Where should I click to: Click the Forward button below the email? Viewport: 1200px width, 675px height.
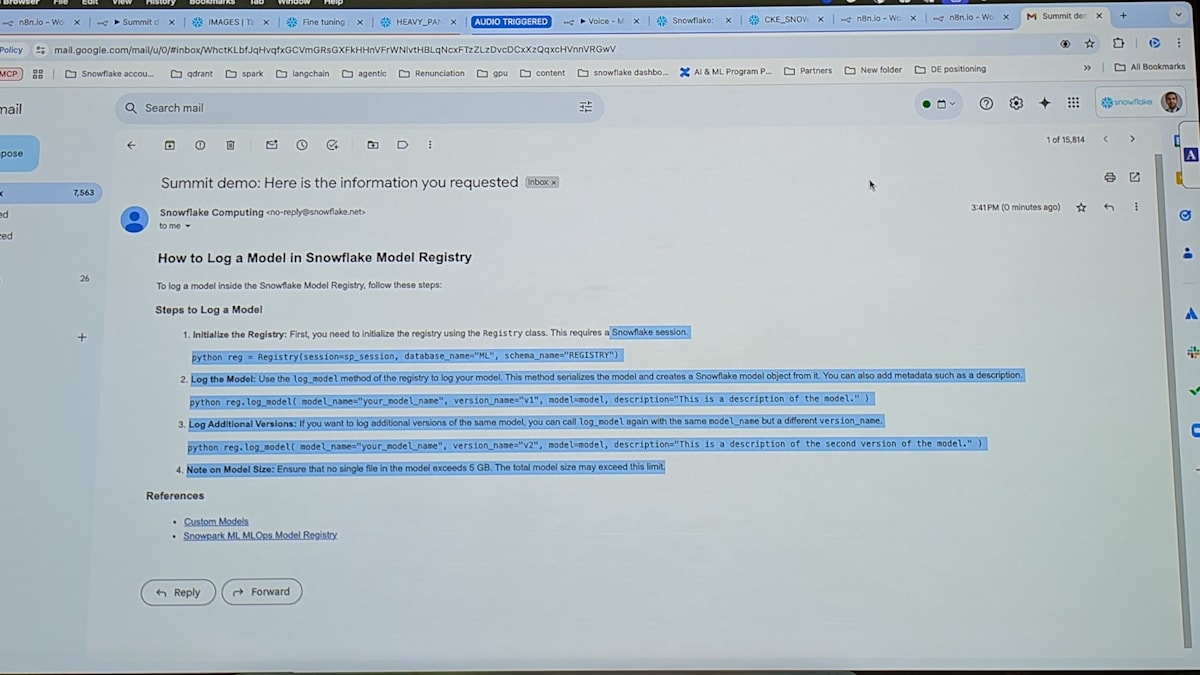pos(262,592)
